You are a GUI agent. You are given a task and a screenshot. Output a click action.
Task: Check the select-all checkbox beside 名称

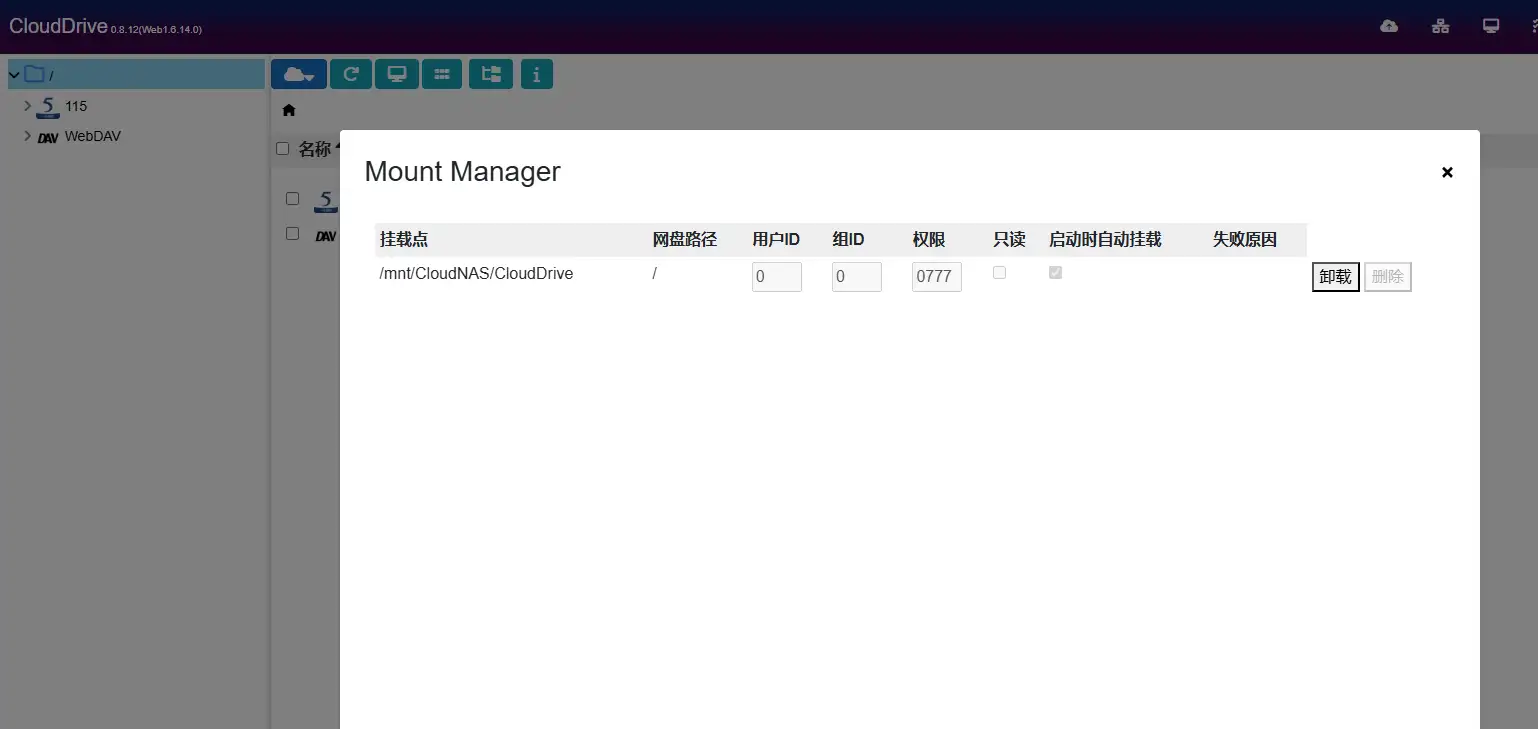pyautogui.click(x=282, y=147)
